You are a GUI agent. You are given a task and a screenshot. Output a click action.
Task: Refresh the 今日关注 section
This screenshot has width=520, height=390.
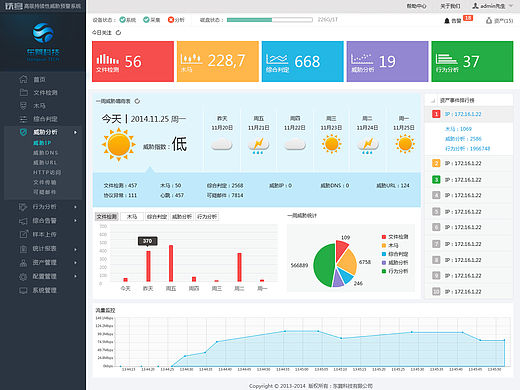click(118, 33)
